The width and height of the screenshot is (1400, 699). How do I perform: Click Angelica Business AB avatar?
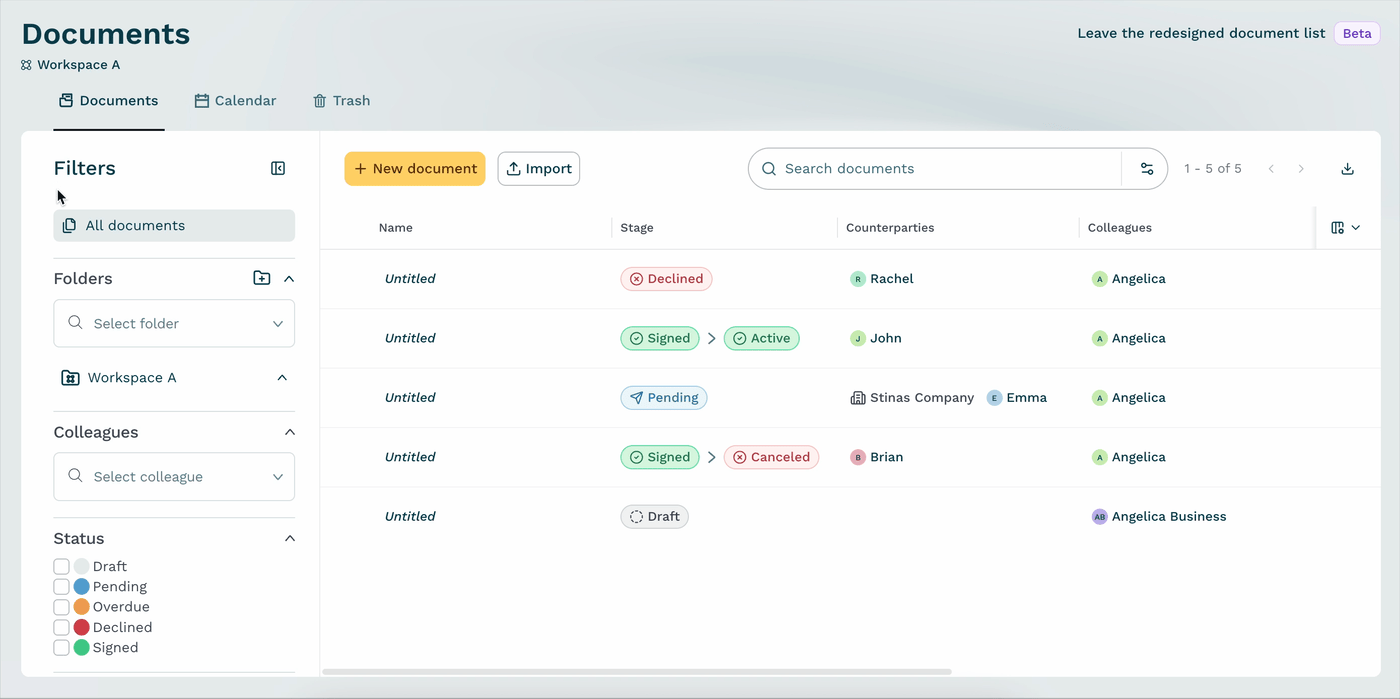pos(1100,517)
